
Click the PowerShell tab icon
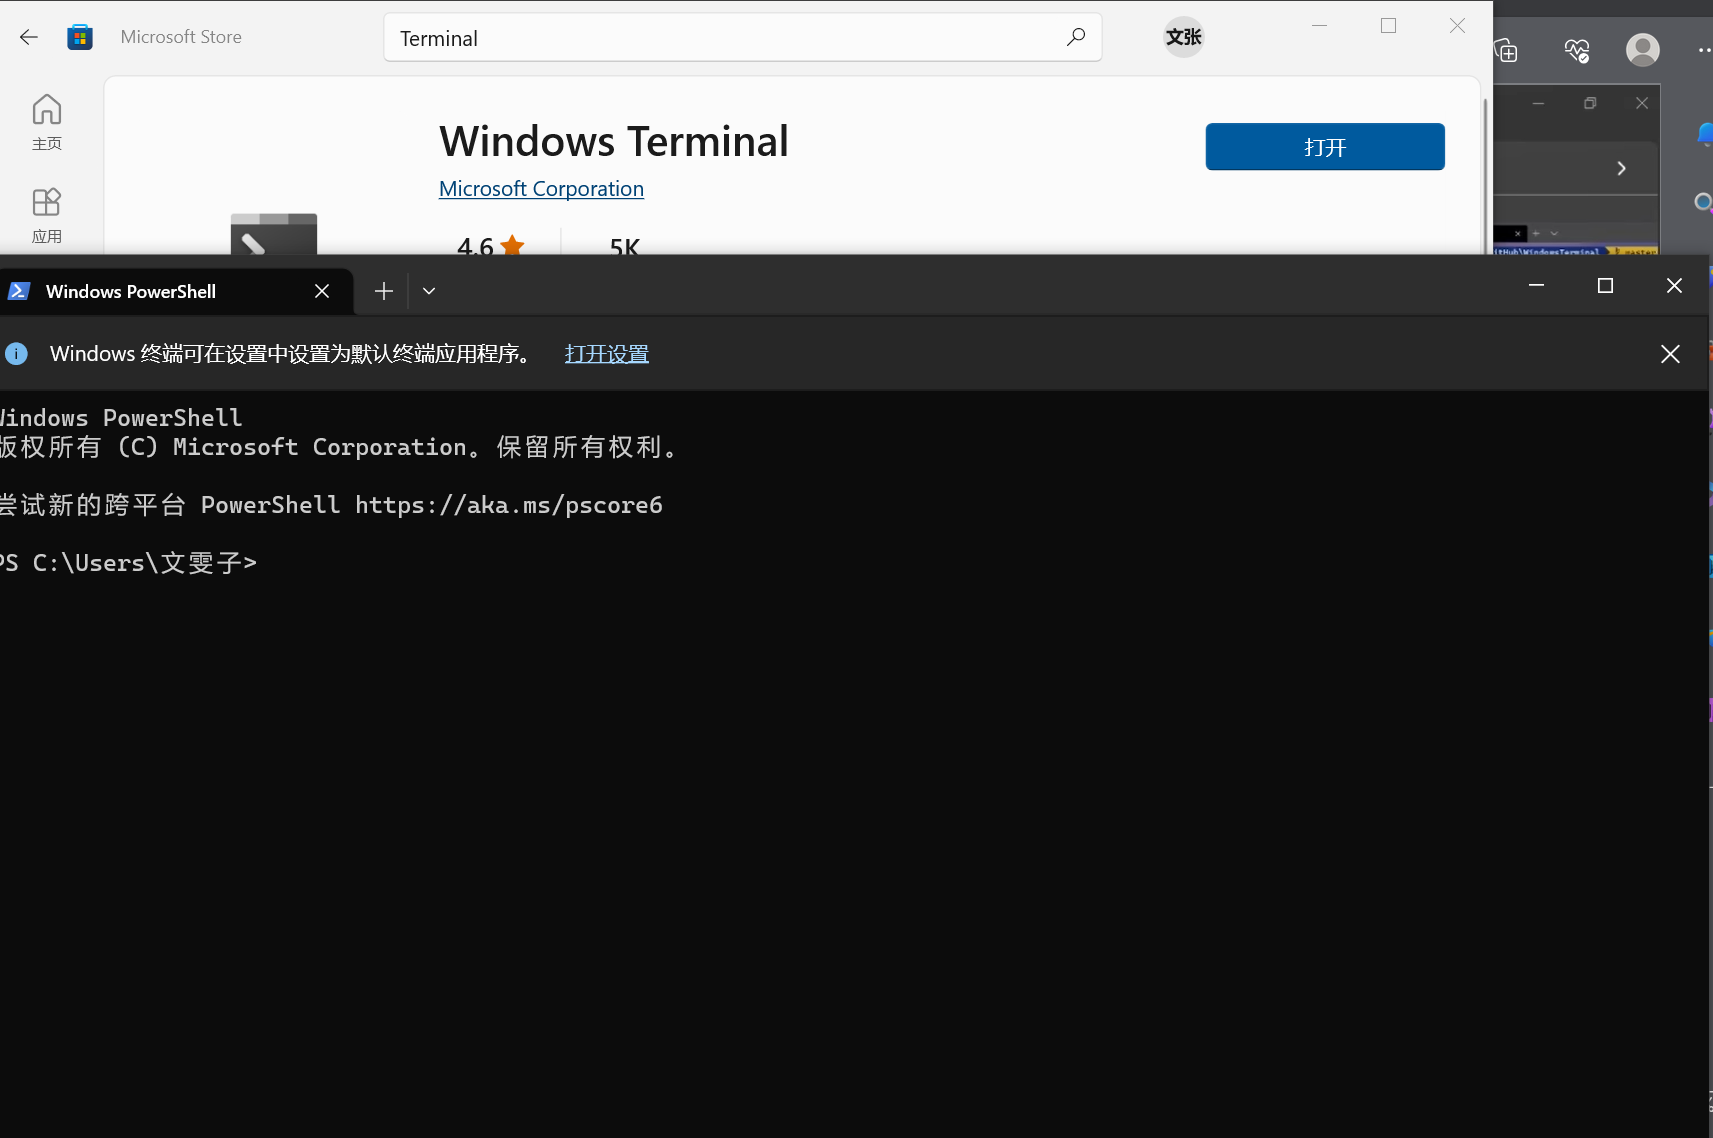[x=18, y=291]
